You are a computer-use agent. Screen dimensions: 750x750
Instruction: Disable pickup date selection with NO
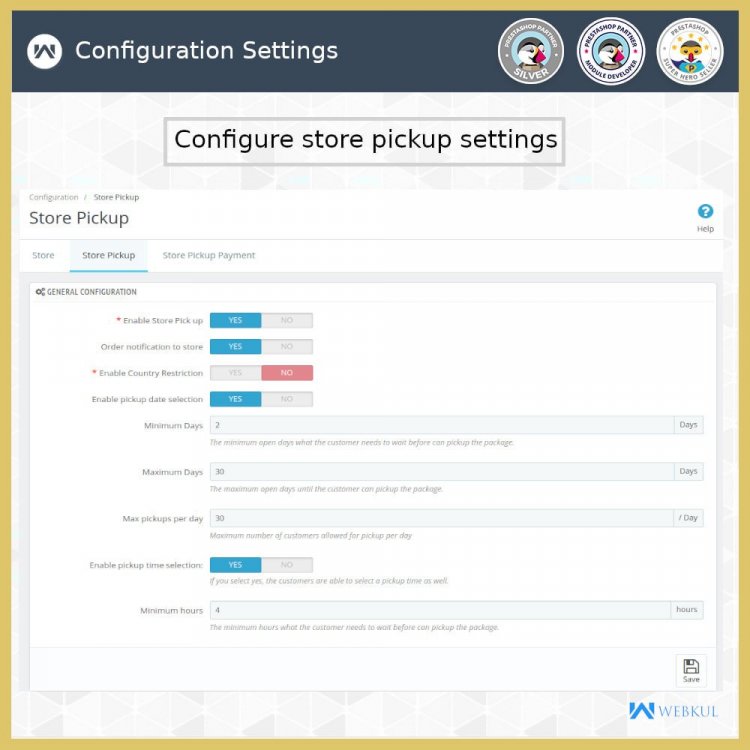[x=287, y=399]
